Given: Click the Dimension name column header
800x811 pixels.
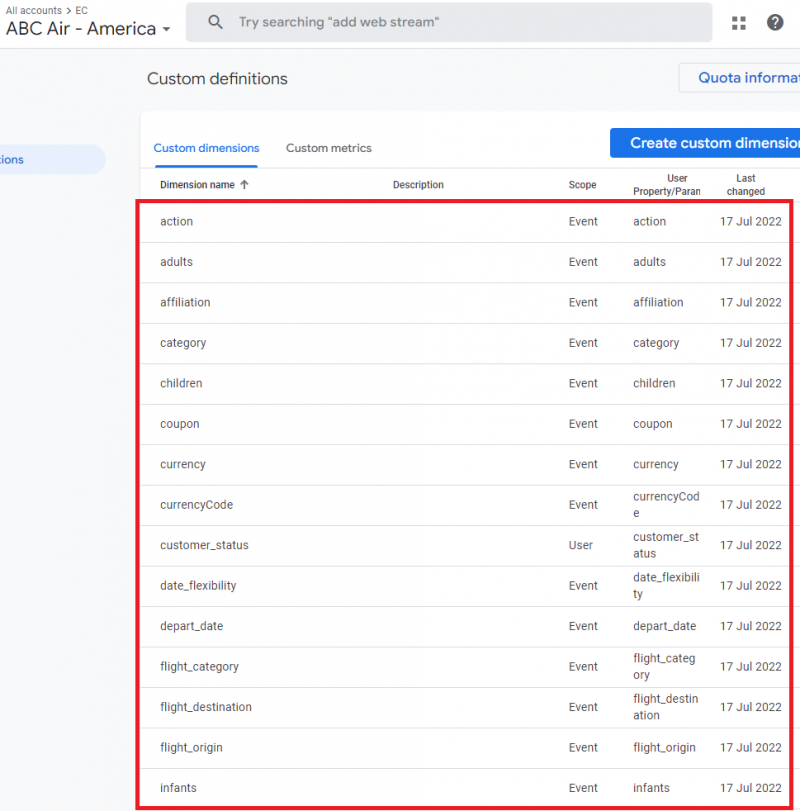Looking at the screenshot, I should (x=198, y=185).
